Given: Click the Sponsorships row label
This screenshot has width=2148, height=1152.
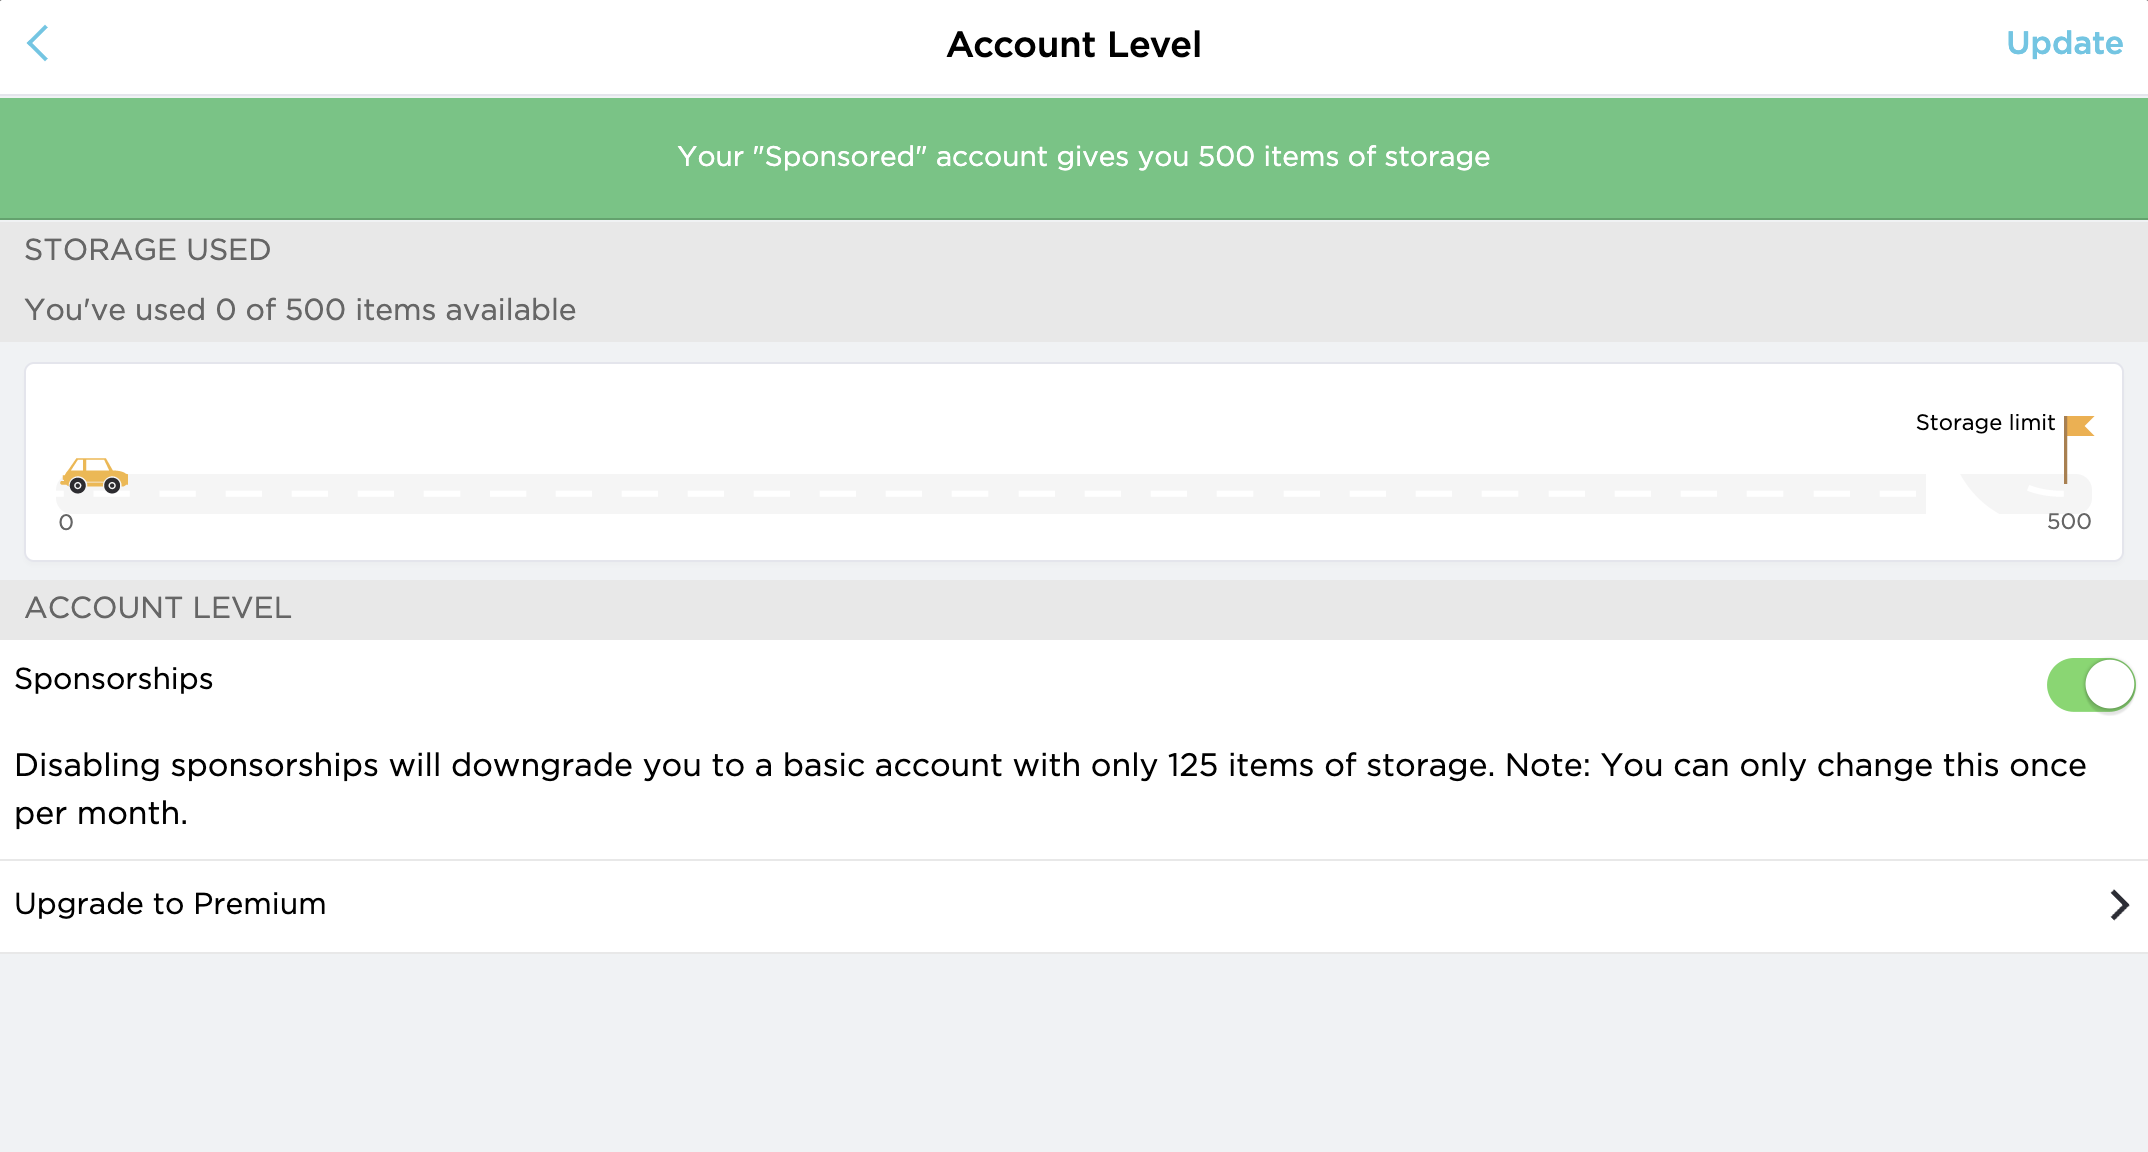Looking at the screenshot, I should click(114, 679).
